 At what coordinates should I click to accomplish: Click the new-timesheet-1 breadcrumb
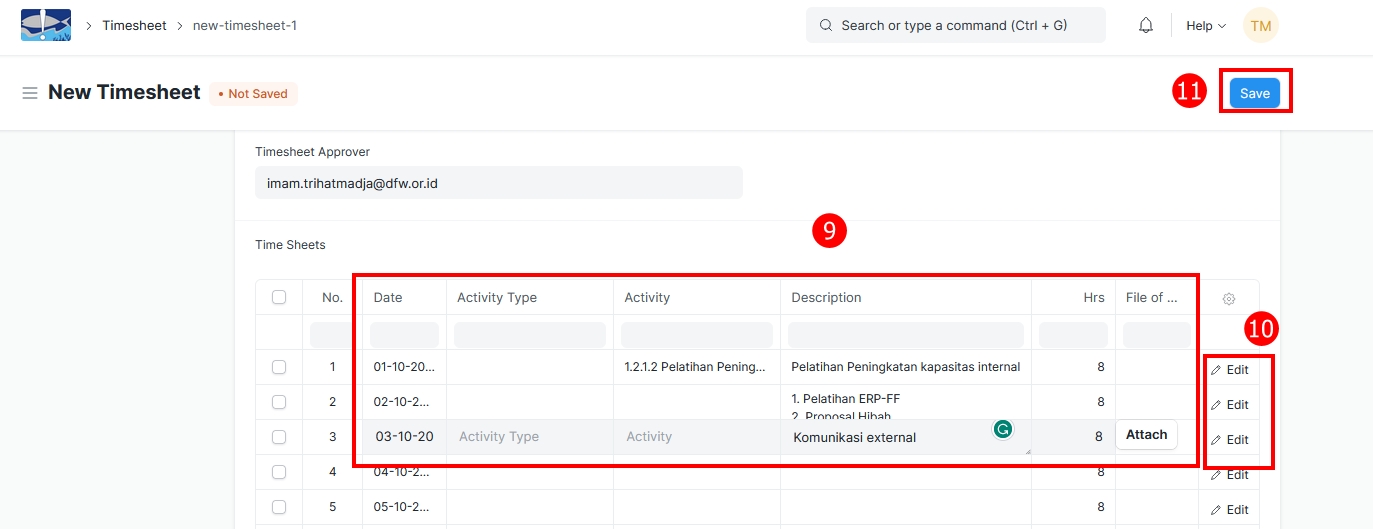coord(244,26)
